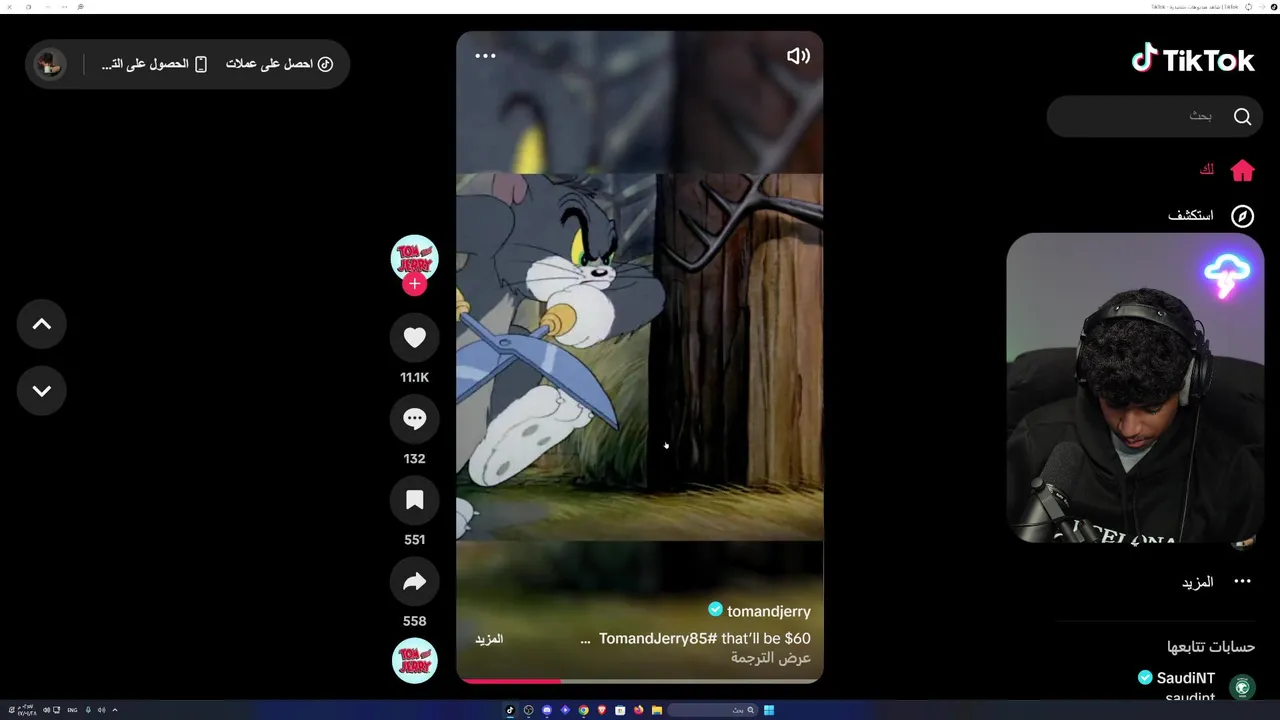
Task: Open Firefox from the taskbar
Action: [639, 710]
